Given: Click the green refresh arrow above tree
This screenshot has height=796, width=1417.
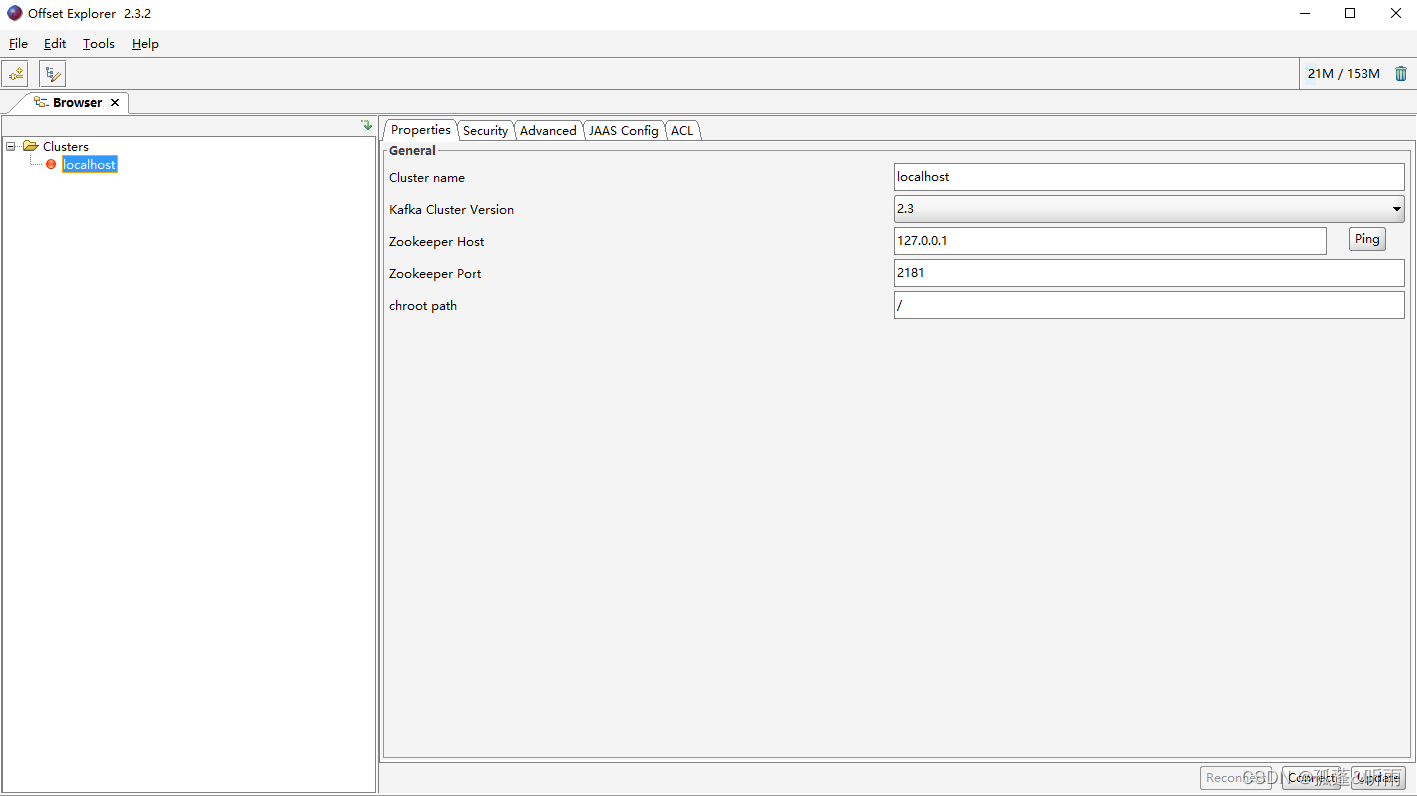Looking at the screenshot, I should pyautogui.click(x=367, y=125).
